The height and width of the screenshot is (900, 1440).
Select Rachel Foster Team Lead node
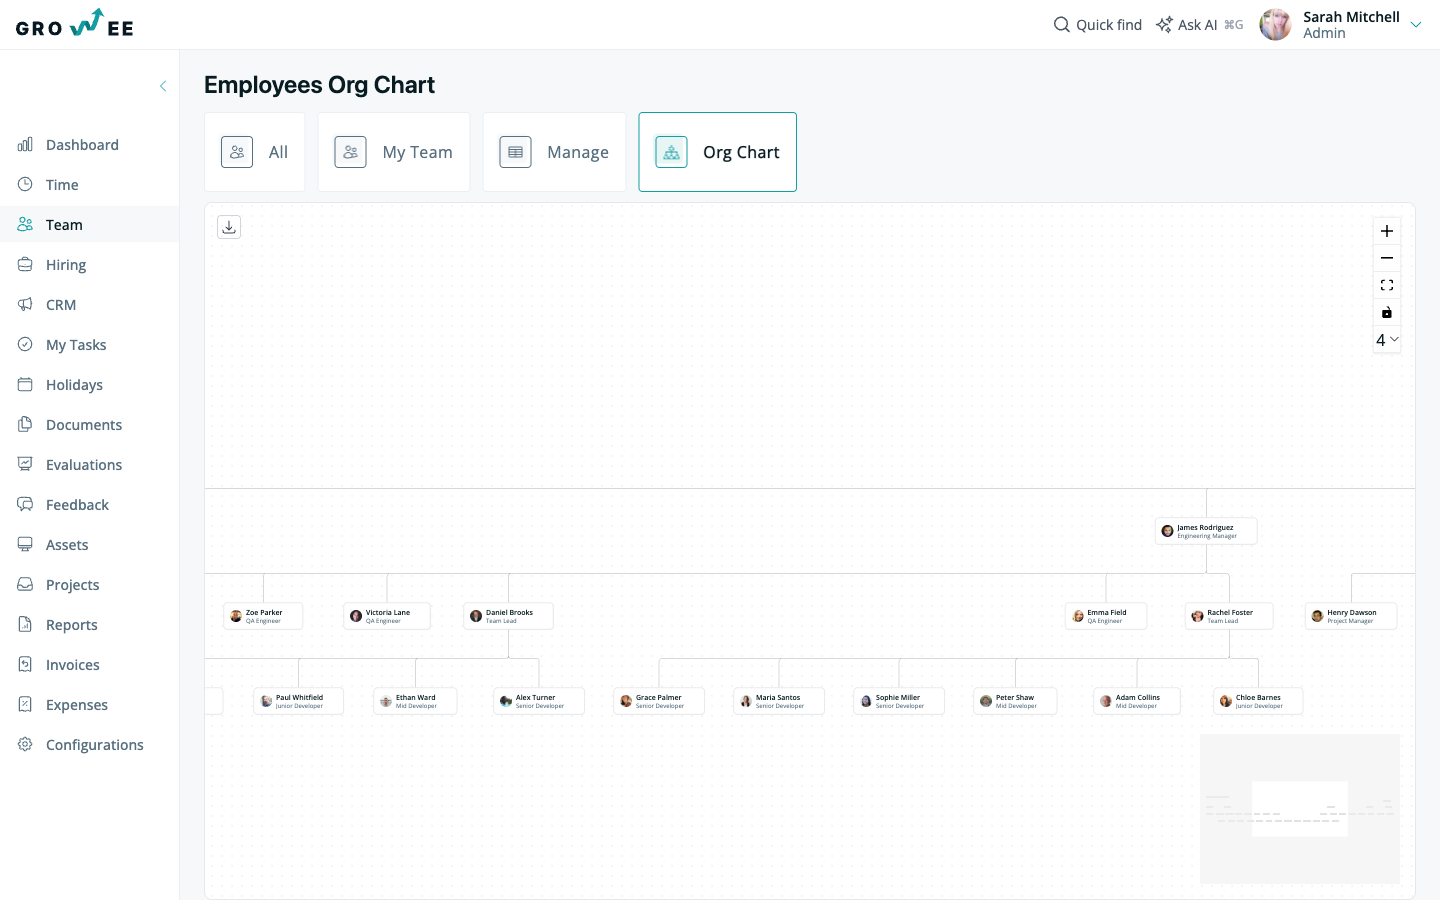[x=1229, y=616]
